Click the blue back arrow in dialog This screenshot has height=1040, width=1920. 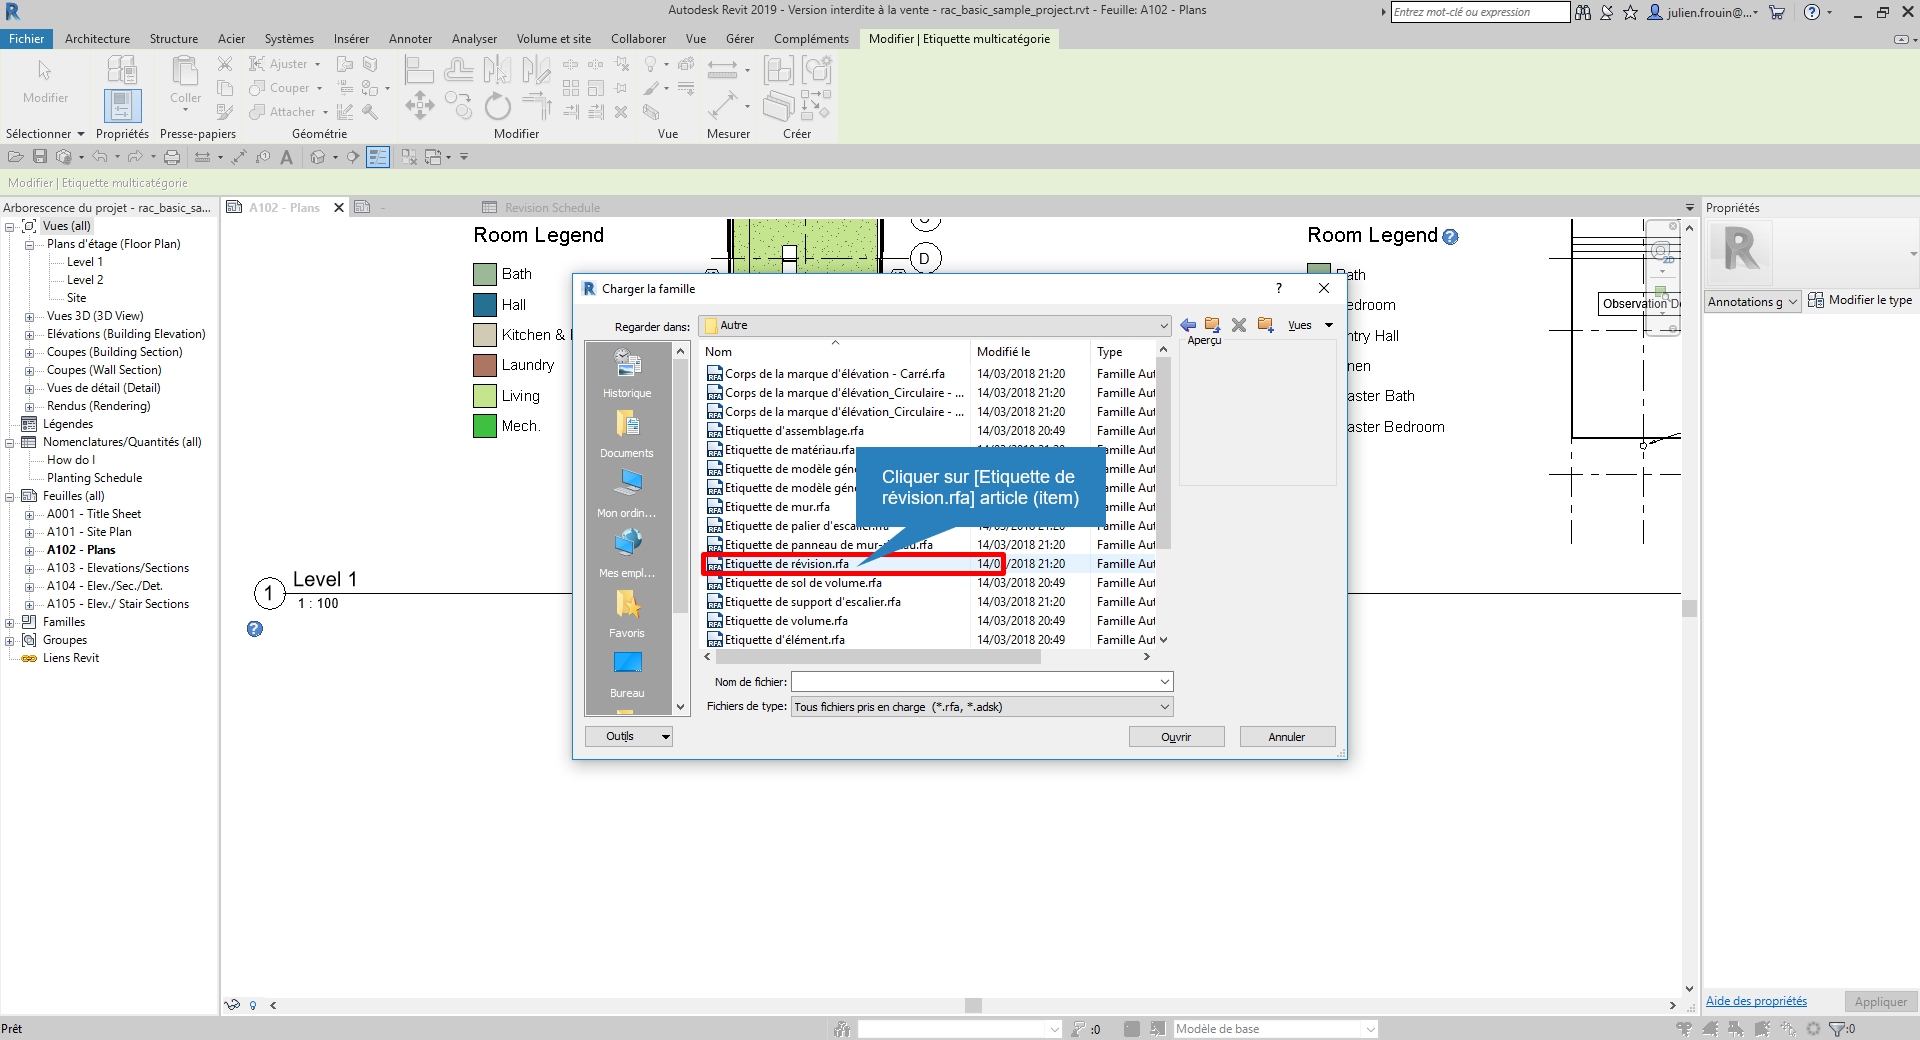tap(1188, 325)
